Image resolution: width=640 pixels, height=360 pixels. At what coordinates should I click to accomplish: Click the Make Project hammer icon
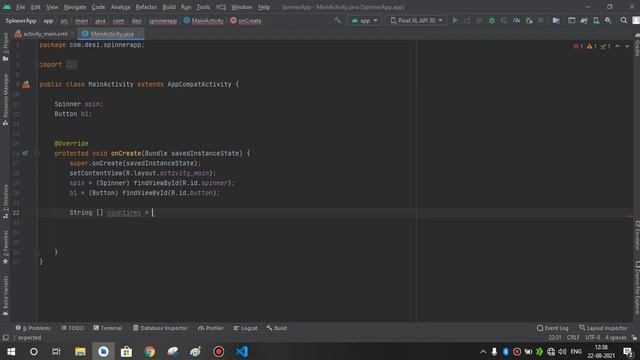click(x=337, y=20)
